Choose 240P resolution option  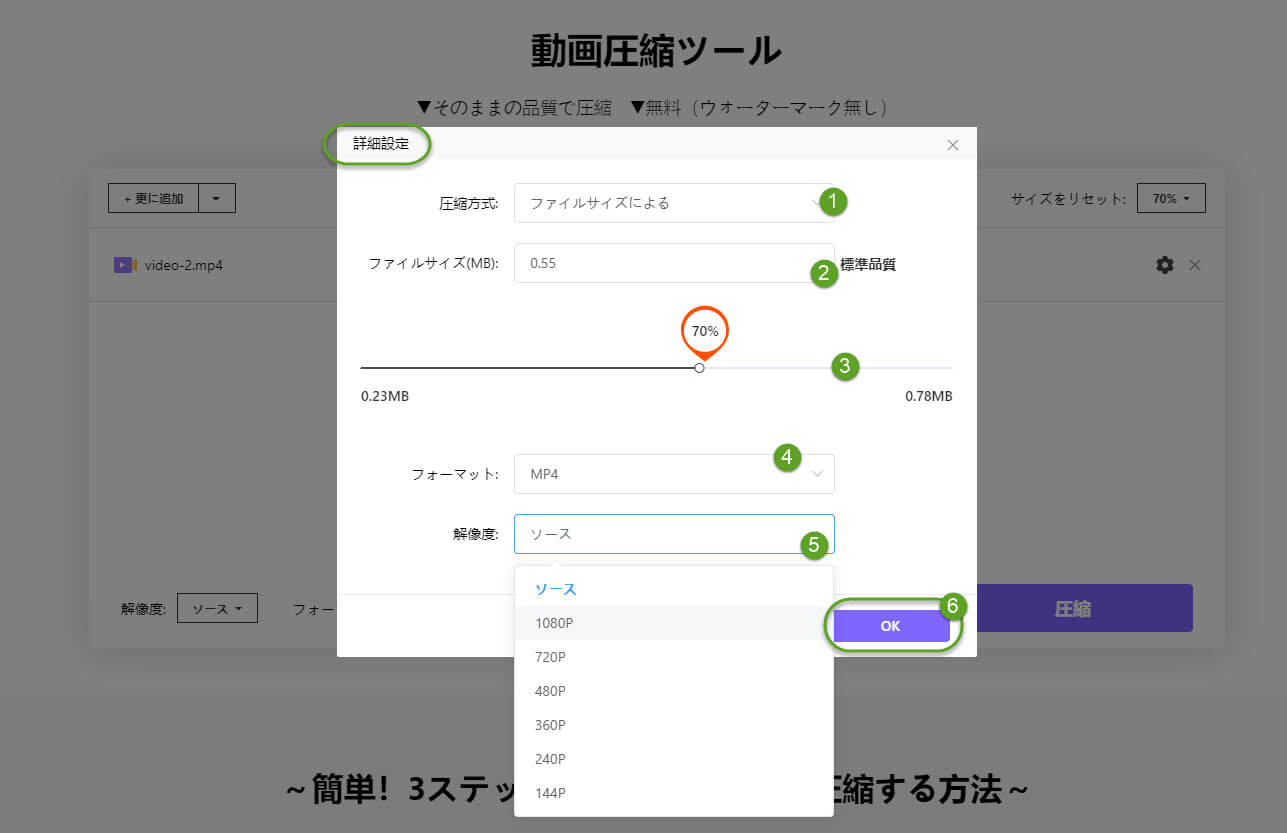[551, 759]
